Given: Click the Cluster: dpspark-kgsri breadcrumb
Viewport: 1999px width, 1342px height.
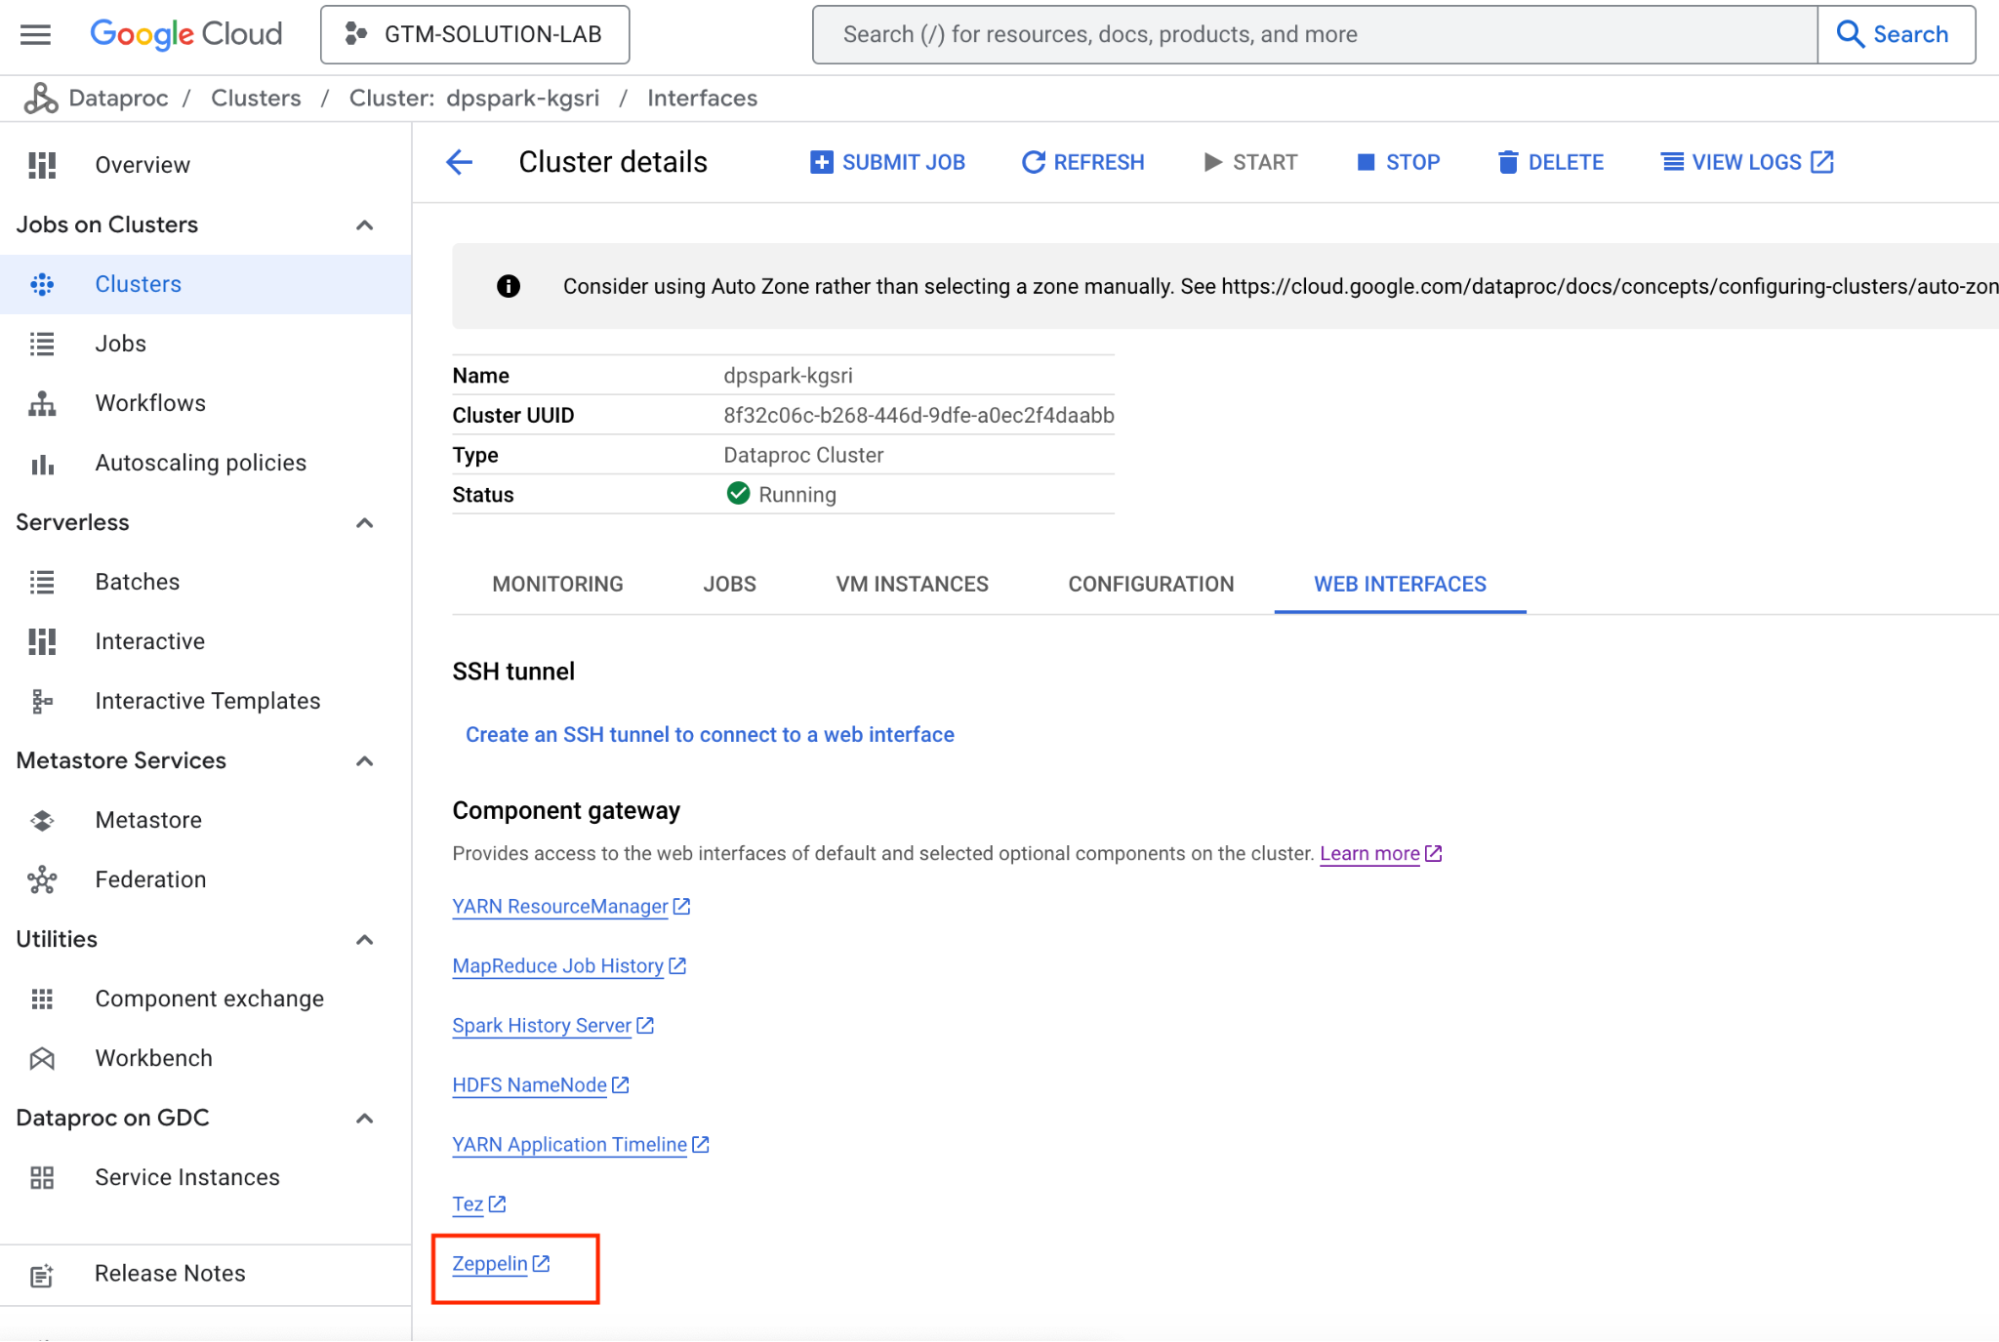Looking at the screenshot, I should coord(474,98).
